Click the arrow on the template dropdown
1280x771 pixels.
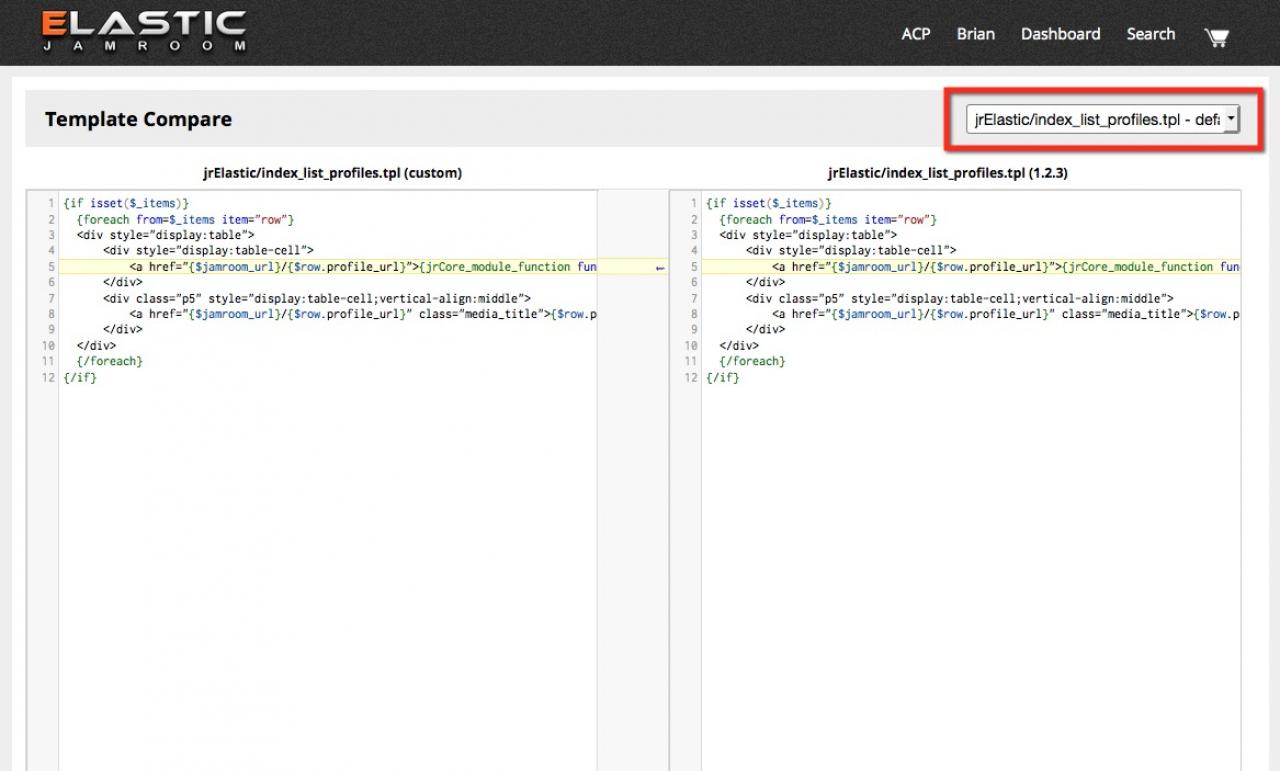[x=1230, y=119]
